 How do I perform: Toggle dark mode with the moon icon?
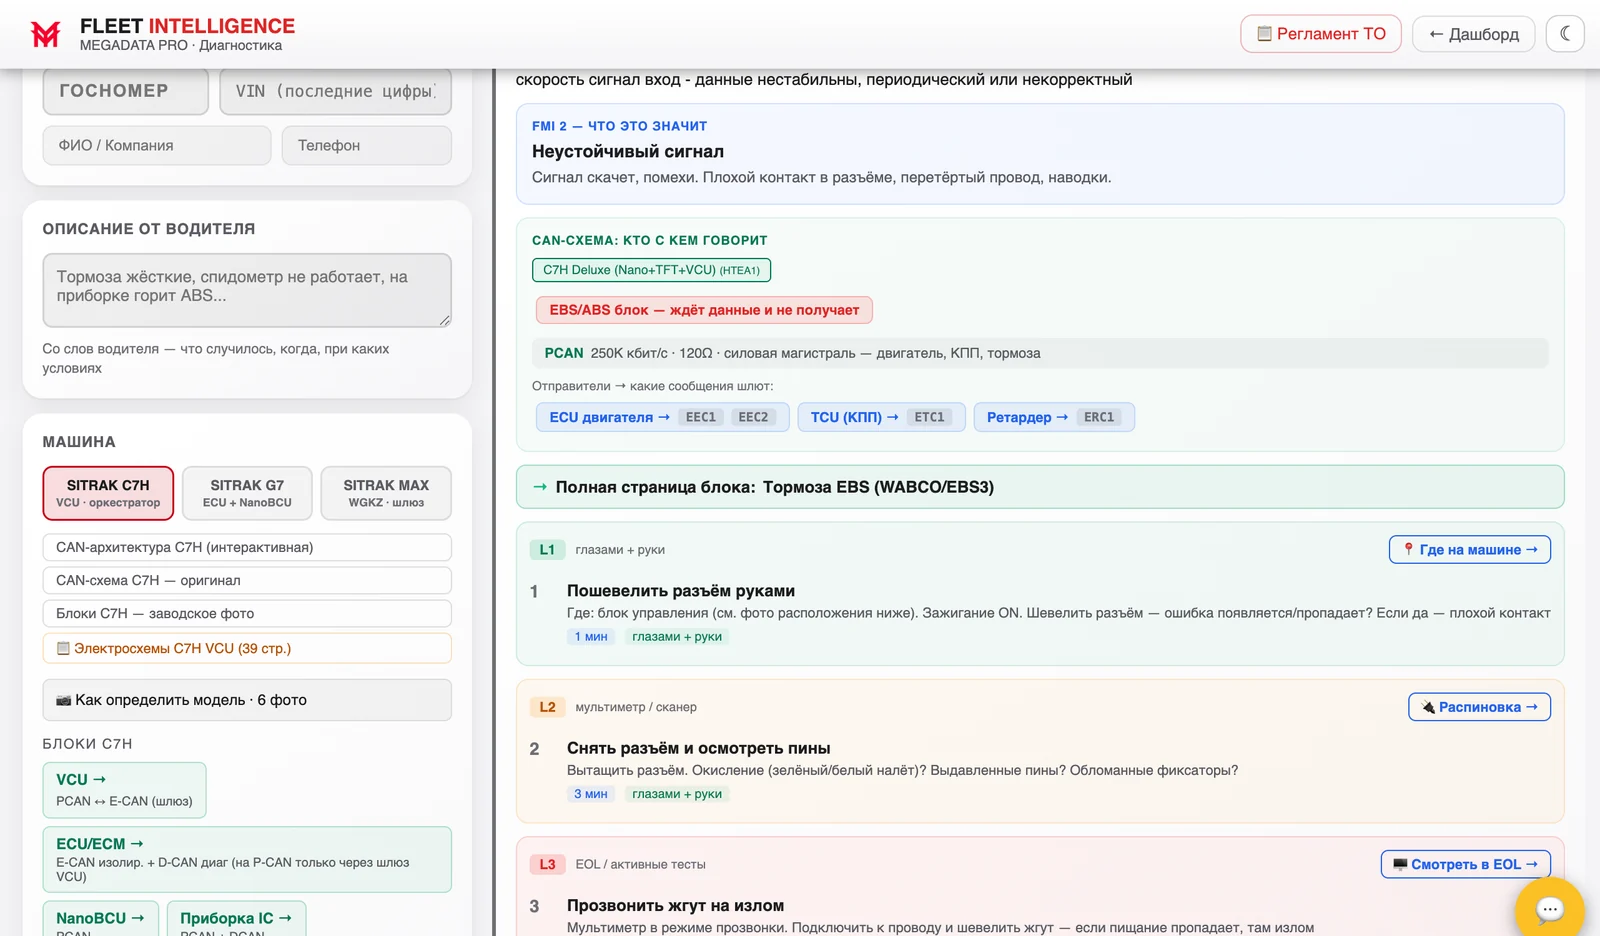1565,34
